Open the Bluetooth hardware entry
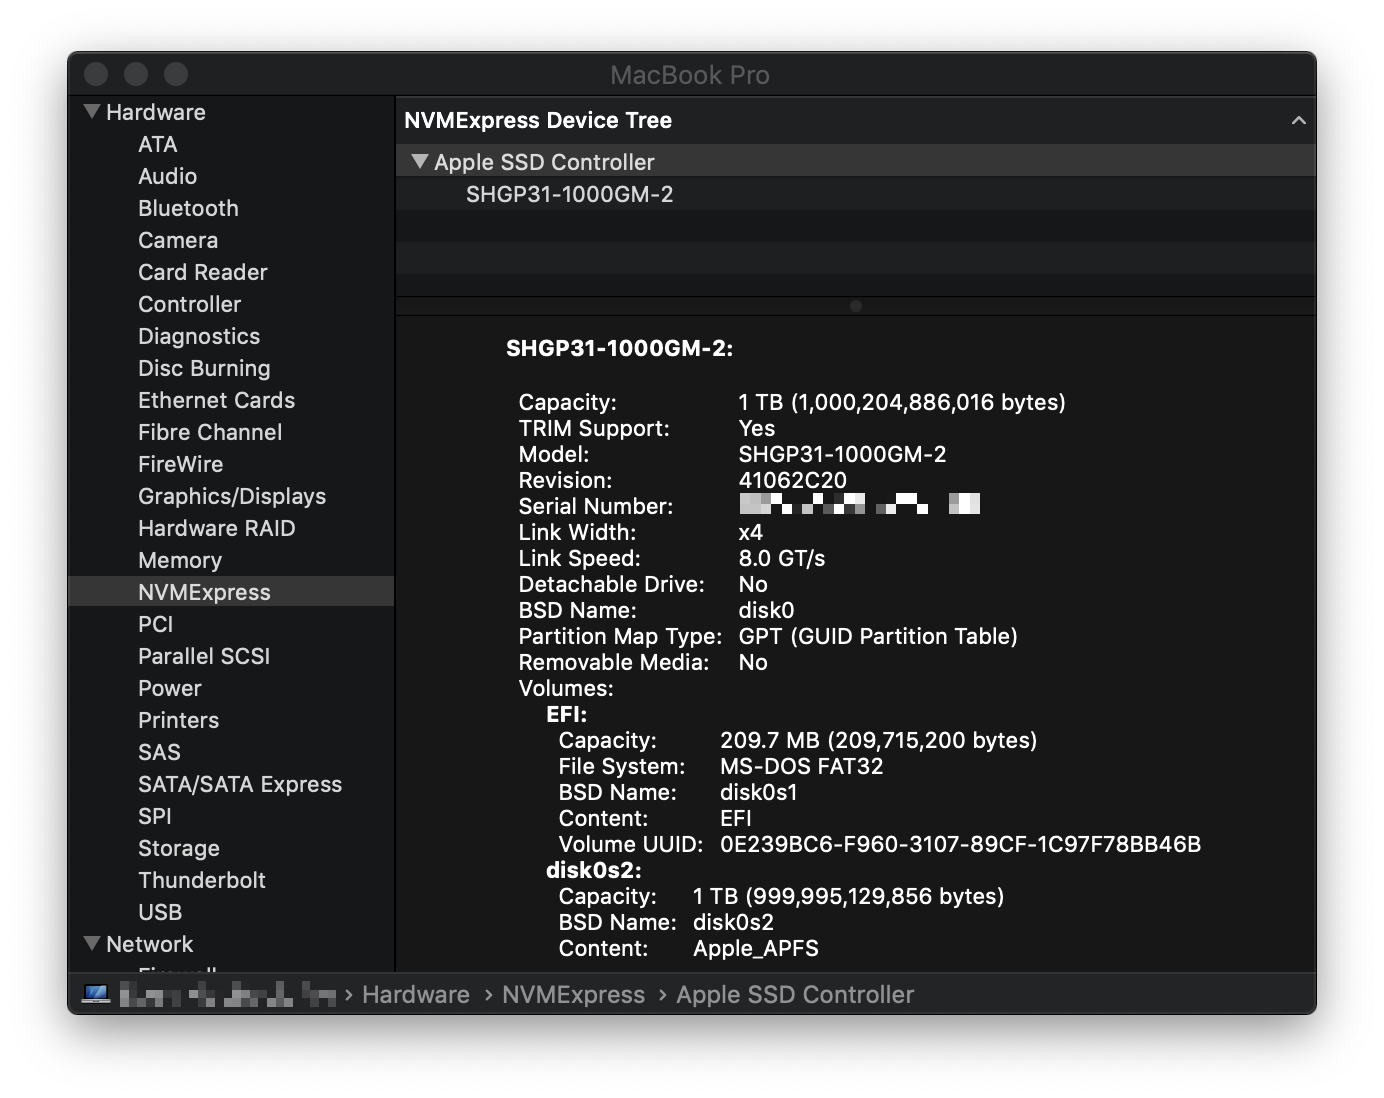 point(188,208)
